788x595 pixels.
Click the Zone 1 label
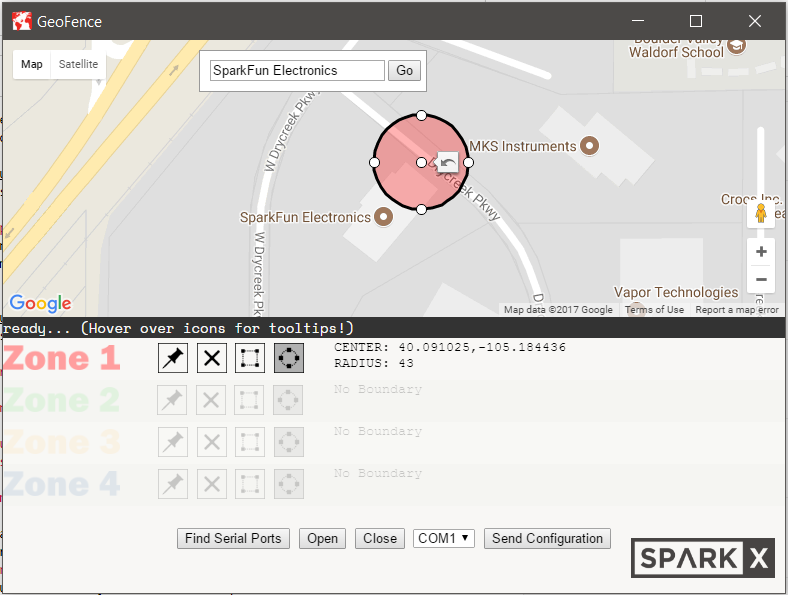pos(62,358)
